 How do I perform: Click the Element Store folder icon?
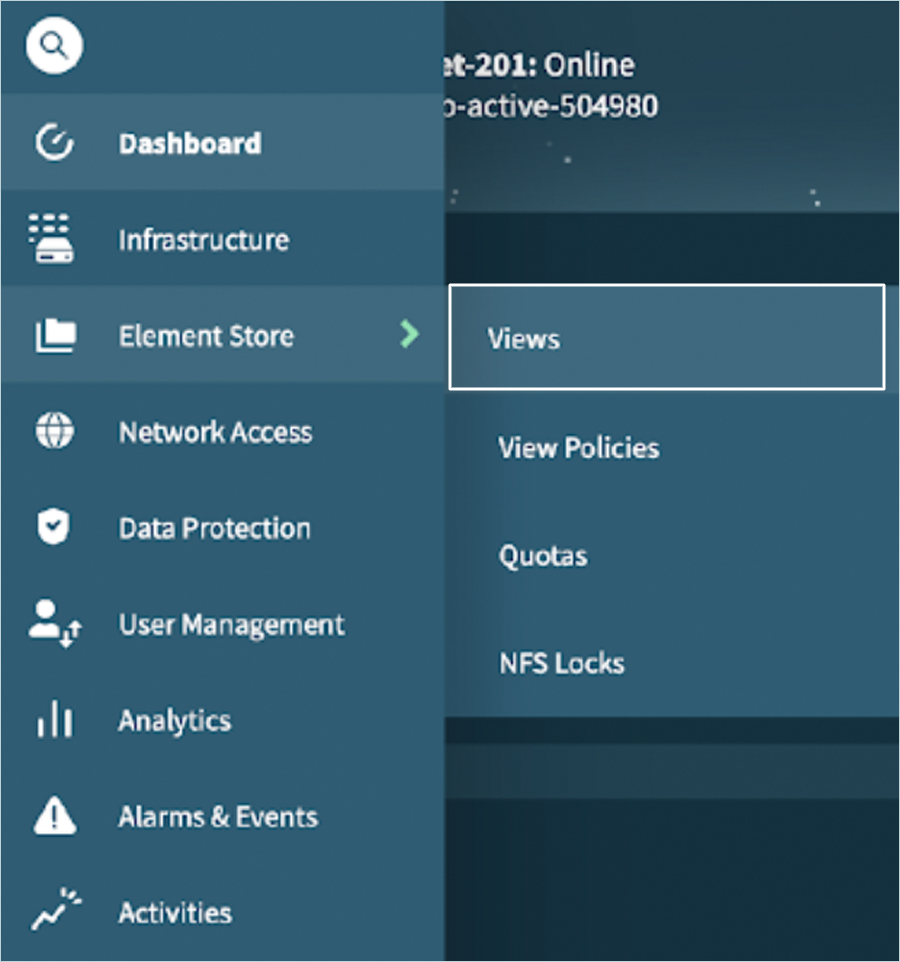(54, 336)
